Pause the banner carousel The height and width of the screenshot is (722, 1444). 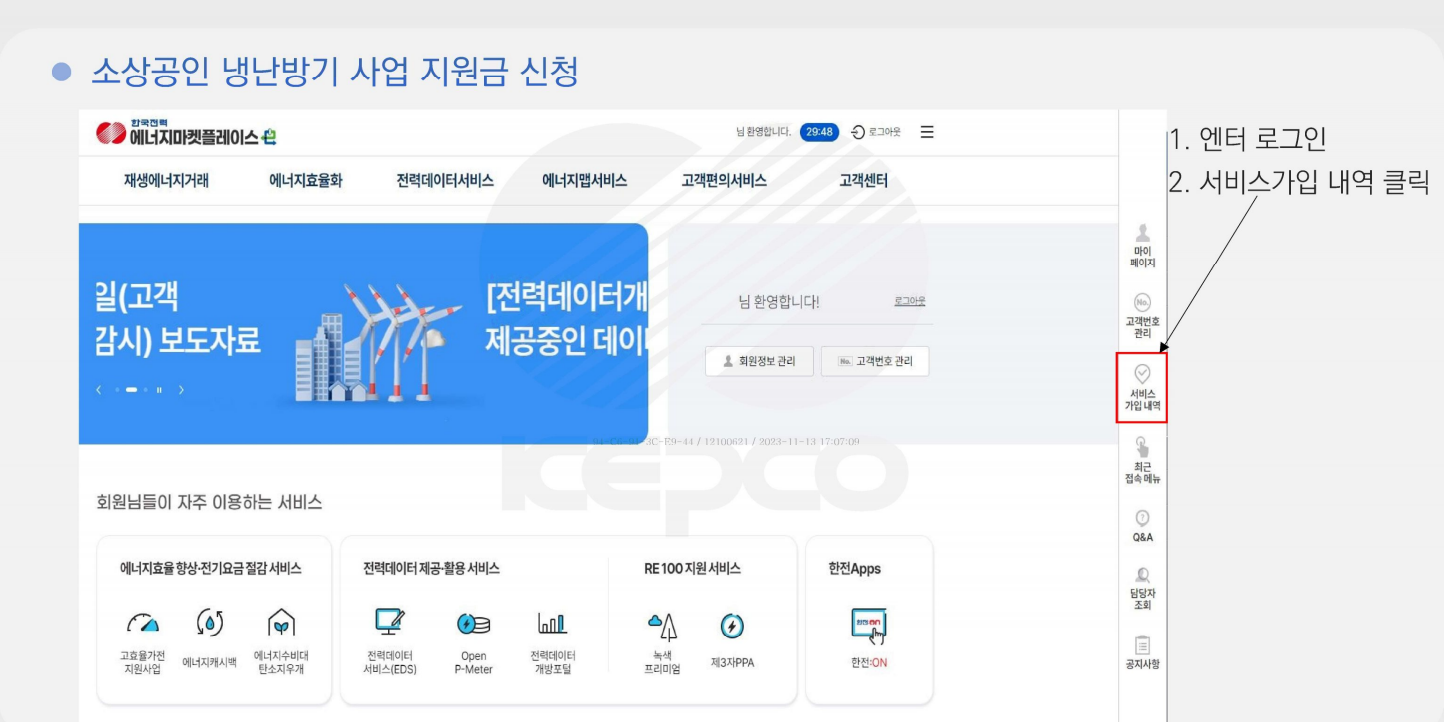pyautogui.click(x=160, y=389)
